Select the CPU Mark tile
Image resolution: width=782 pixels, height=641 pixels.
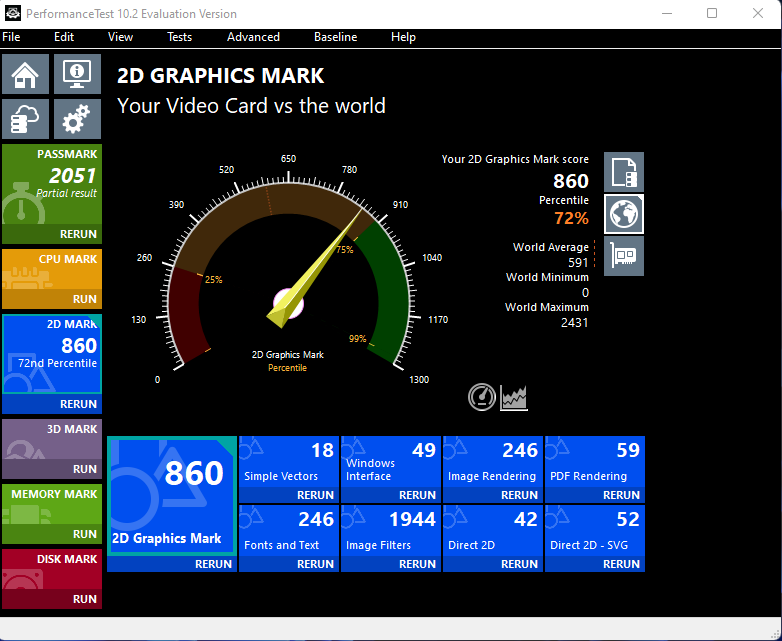click(x=52, y=269)
